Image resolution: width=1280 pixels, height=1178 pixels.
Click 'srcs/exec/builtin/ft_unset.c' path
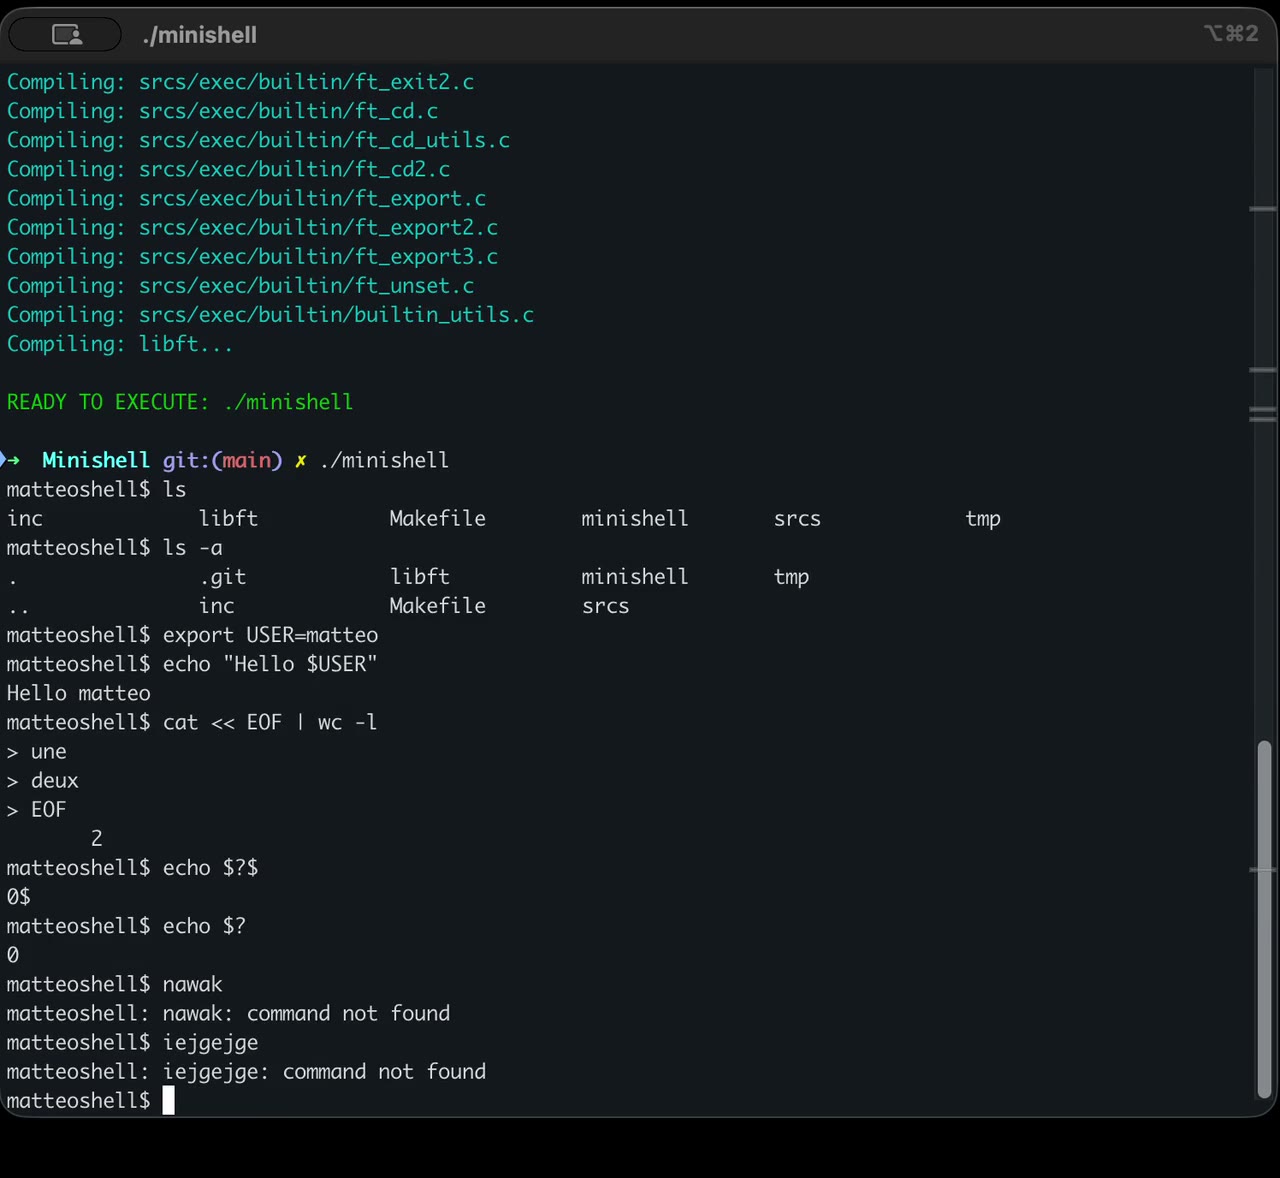[x=307, y=285]
